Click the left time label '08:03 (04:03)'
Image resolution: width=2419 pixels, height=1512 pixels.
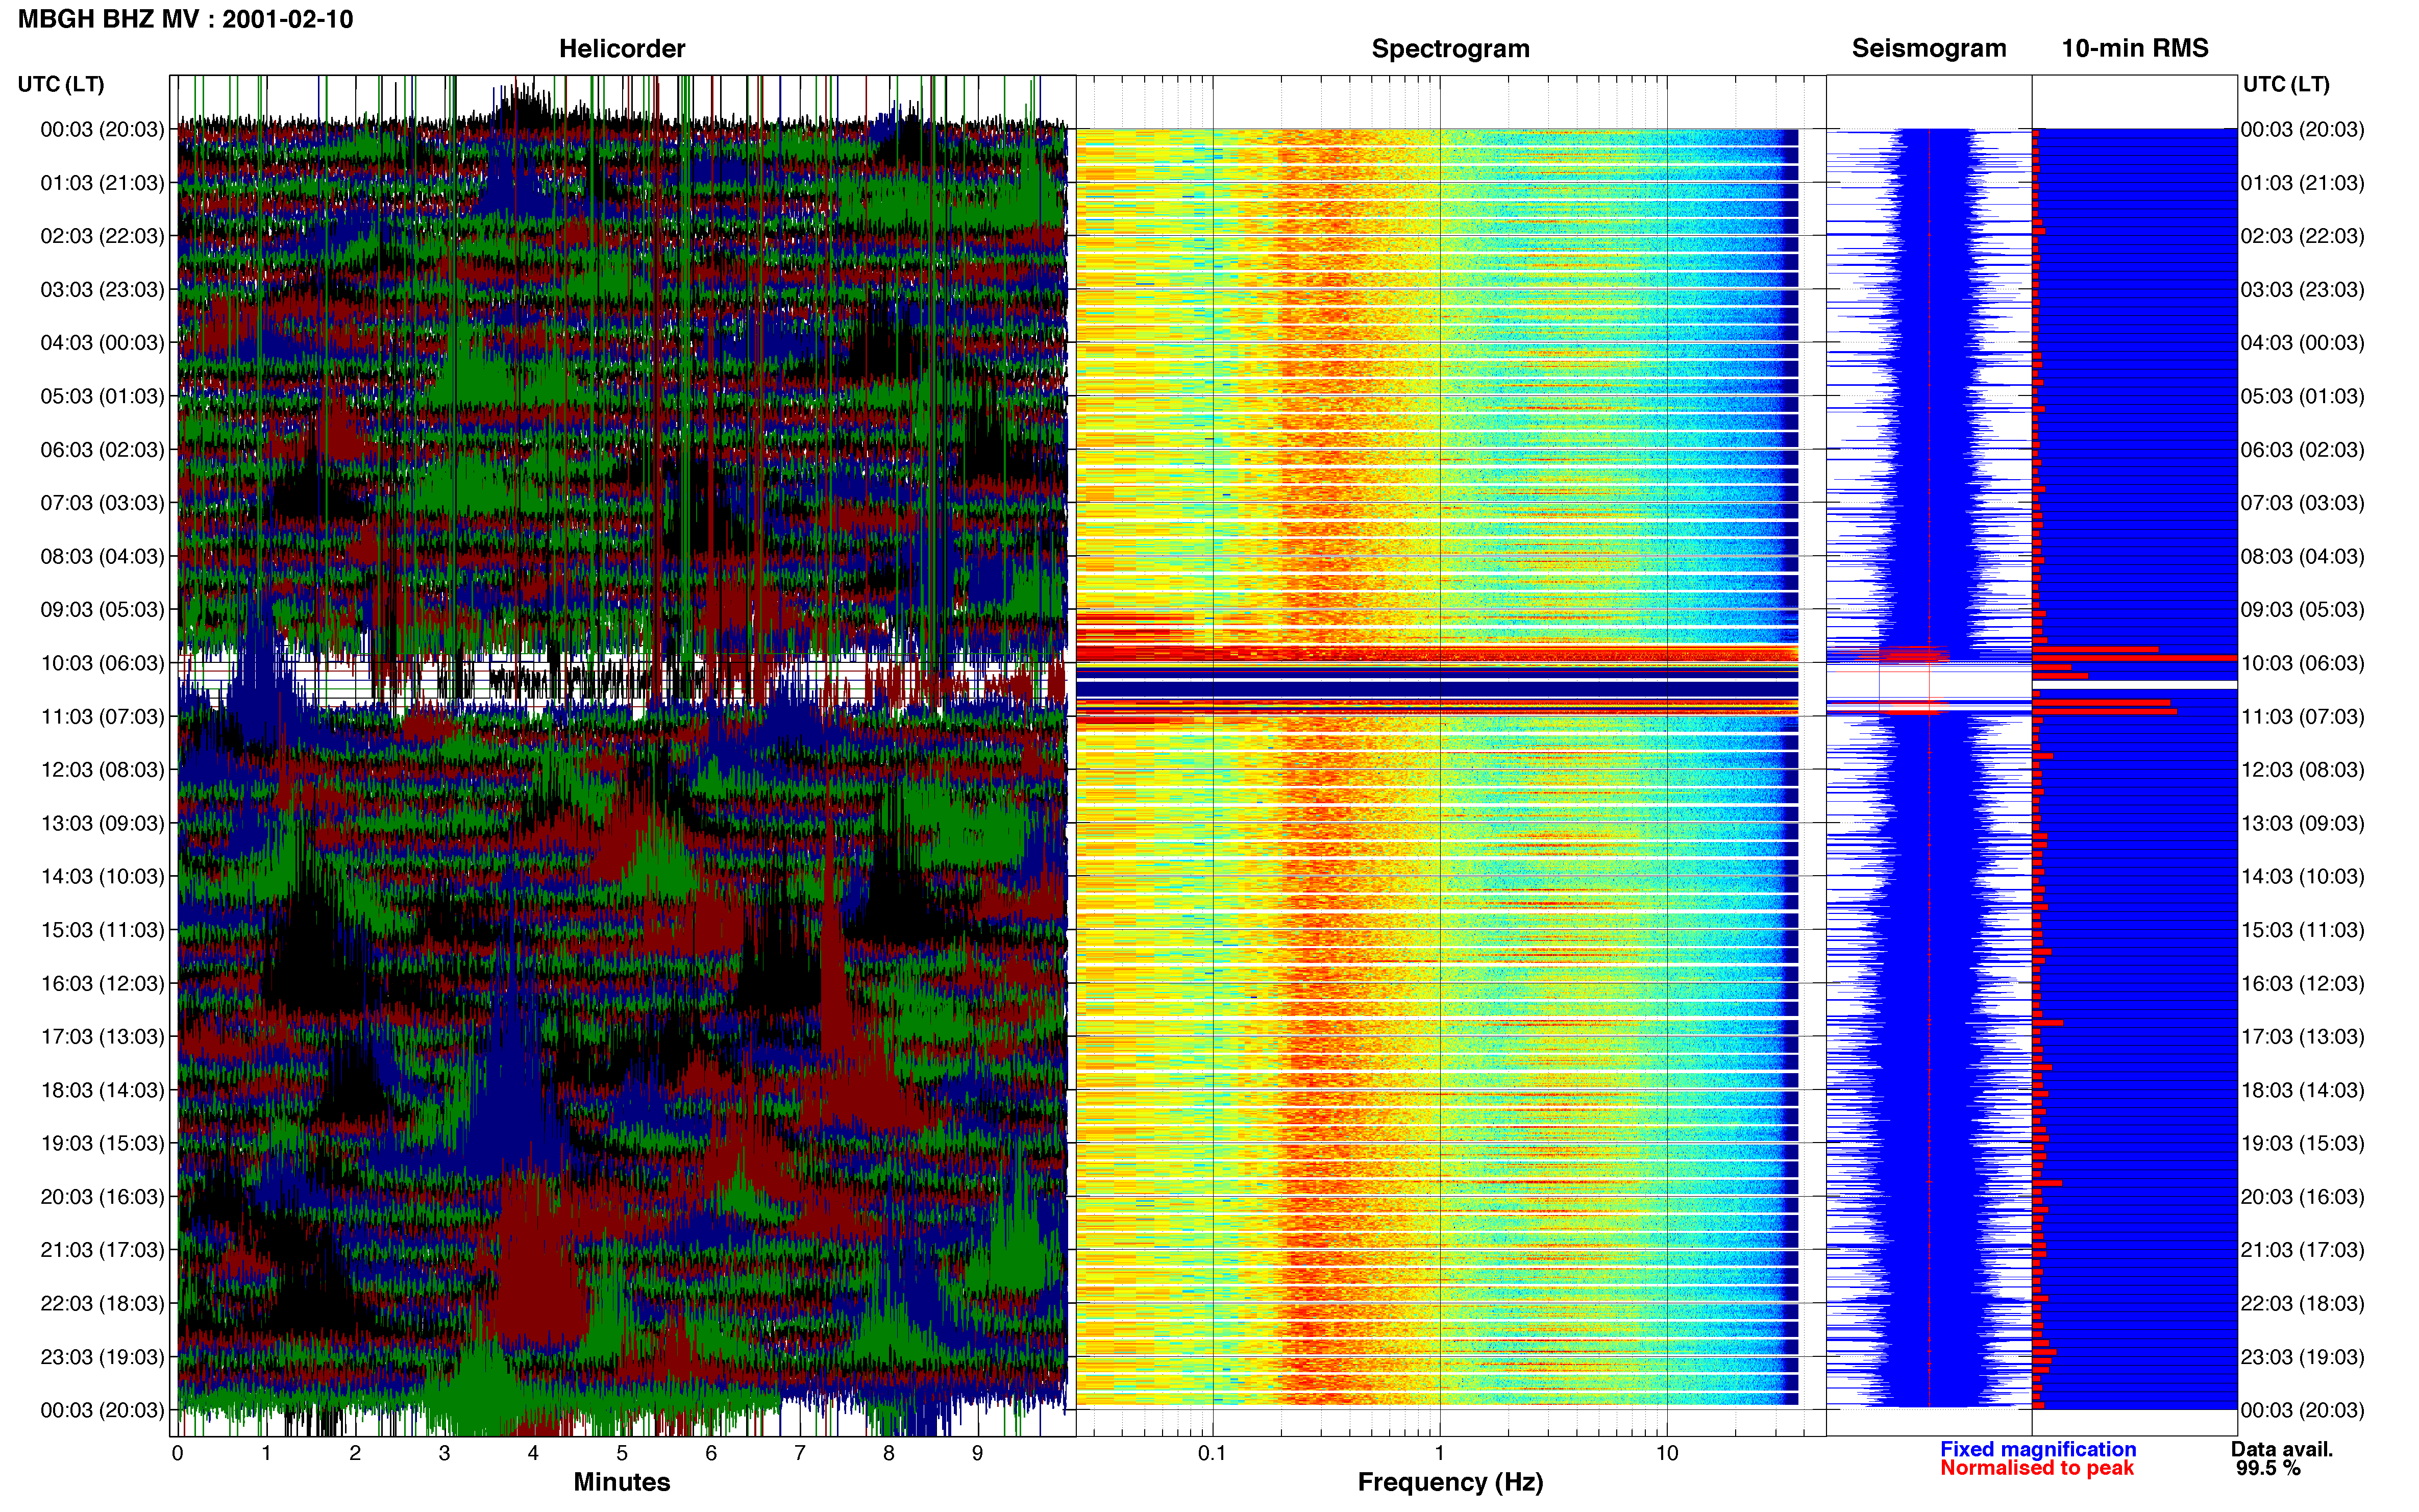point(102,556)
